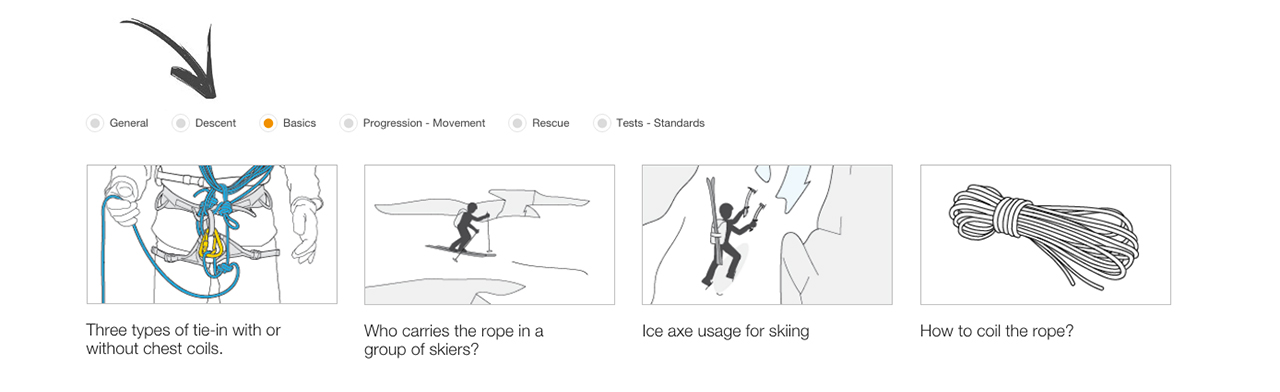Click the Rescue filter label text
Screen dimensions: 1280x392
pos(551,123)
